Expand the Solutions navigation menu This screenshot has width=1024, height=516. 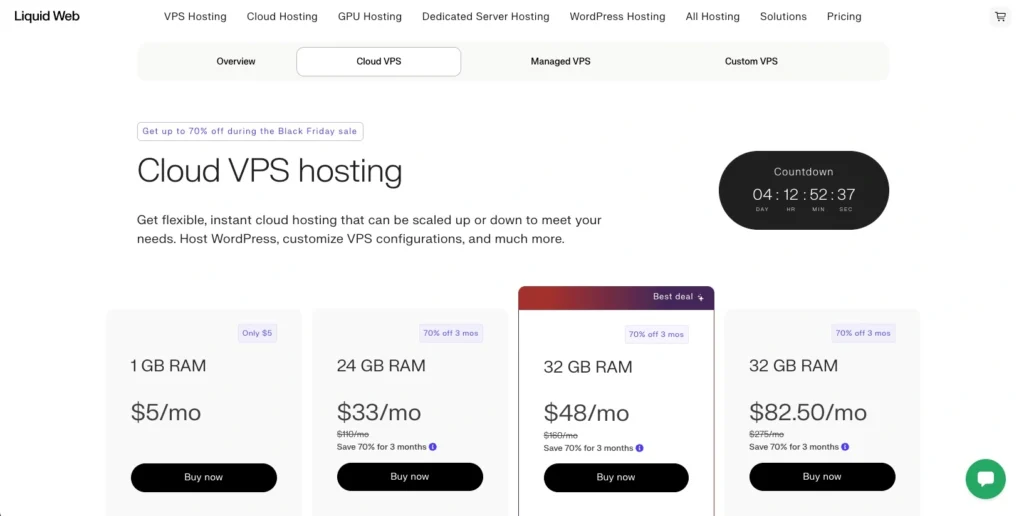click(783, 17)
